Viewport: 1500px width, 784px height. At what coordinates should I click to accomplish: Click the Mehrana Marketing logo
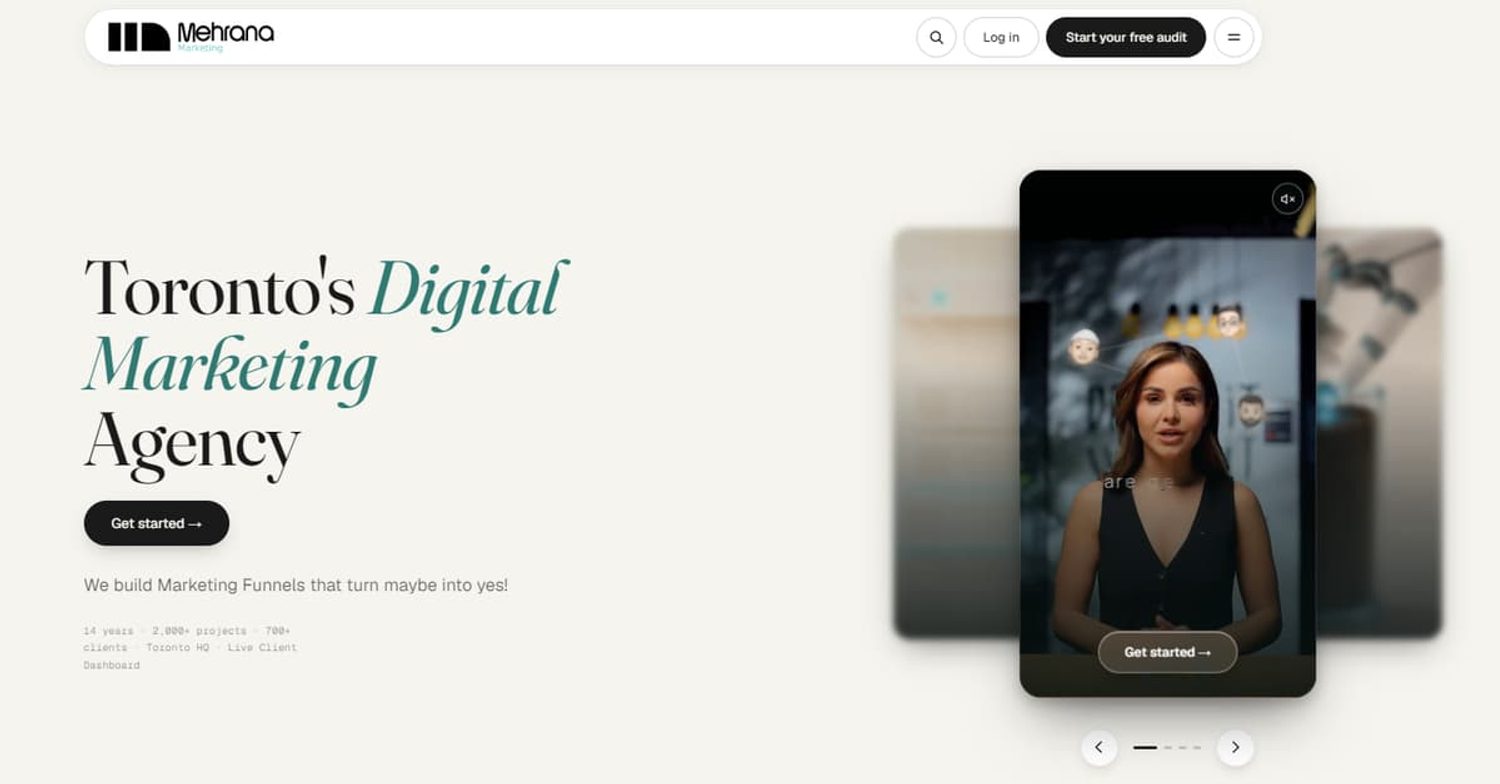tap(191, 37)
